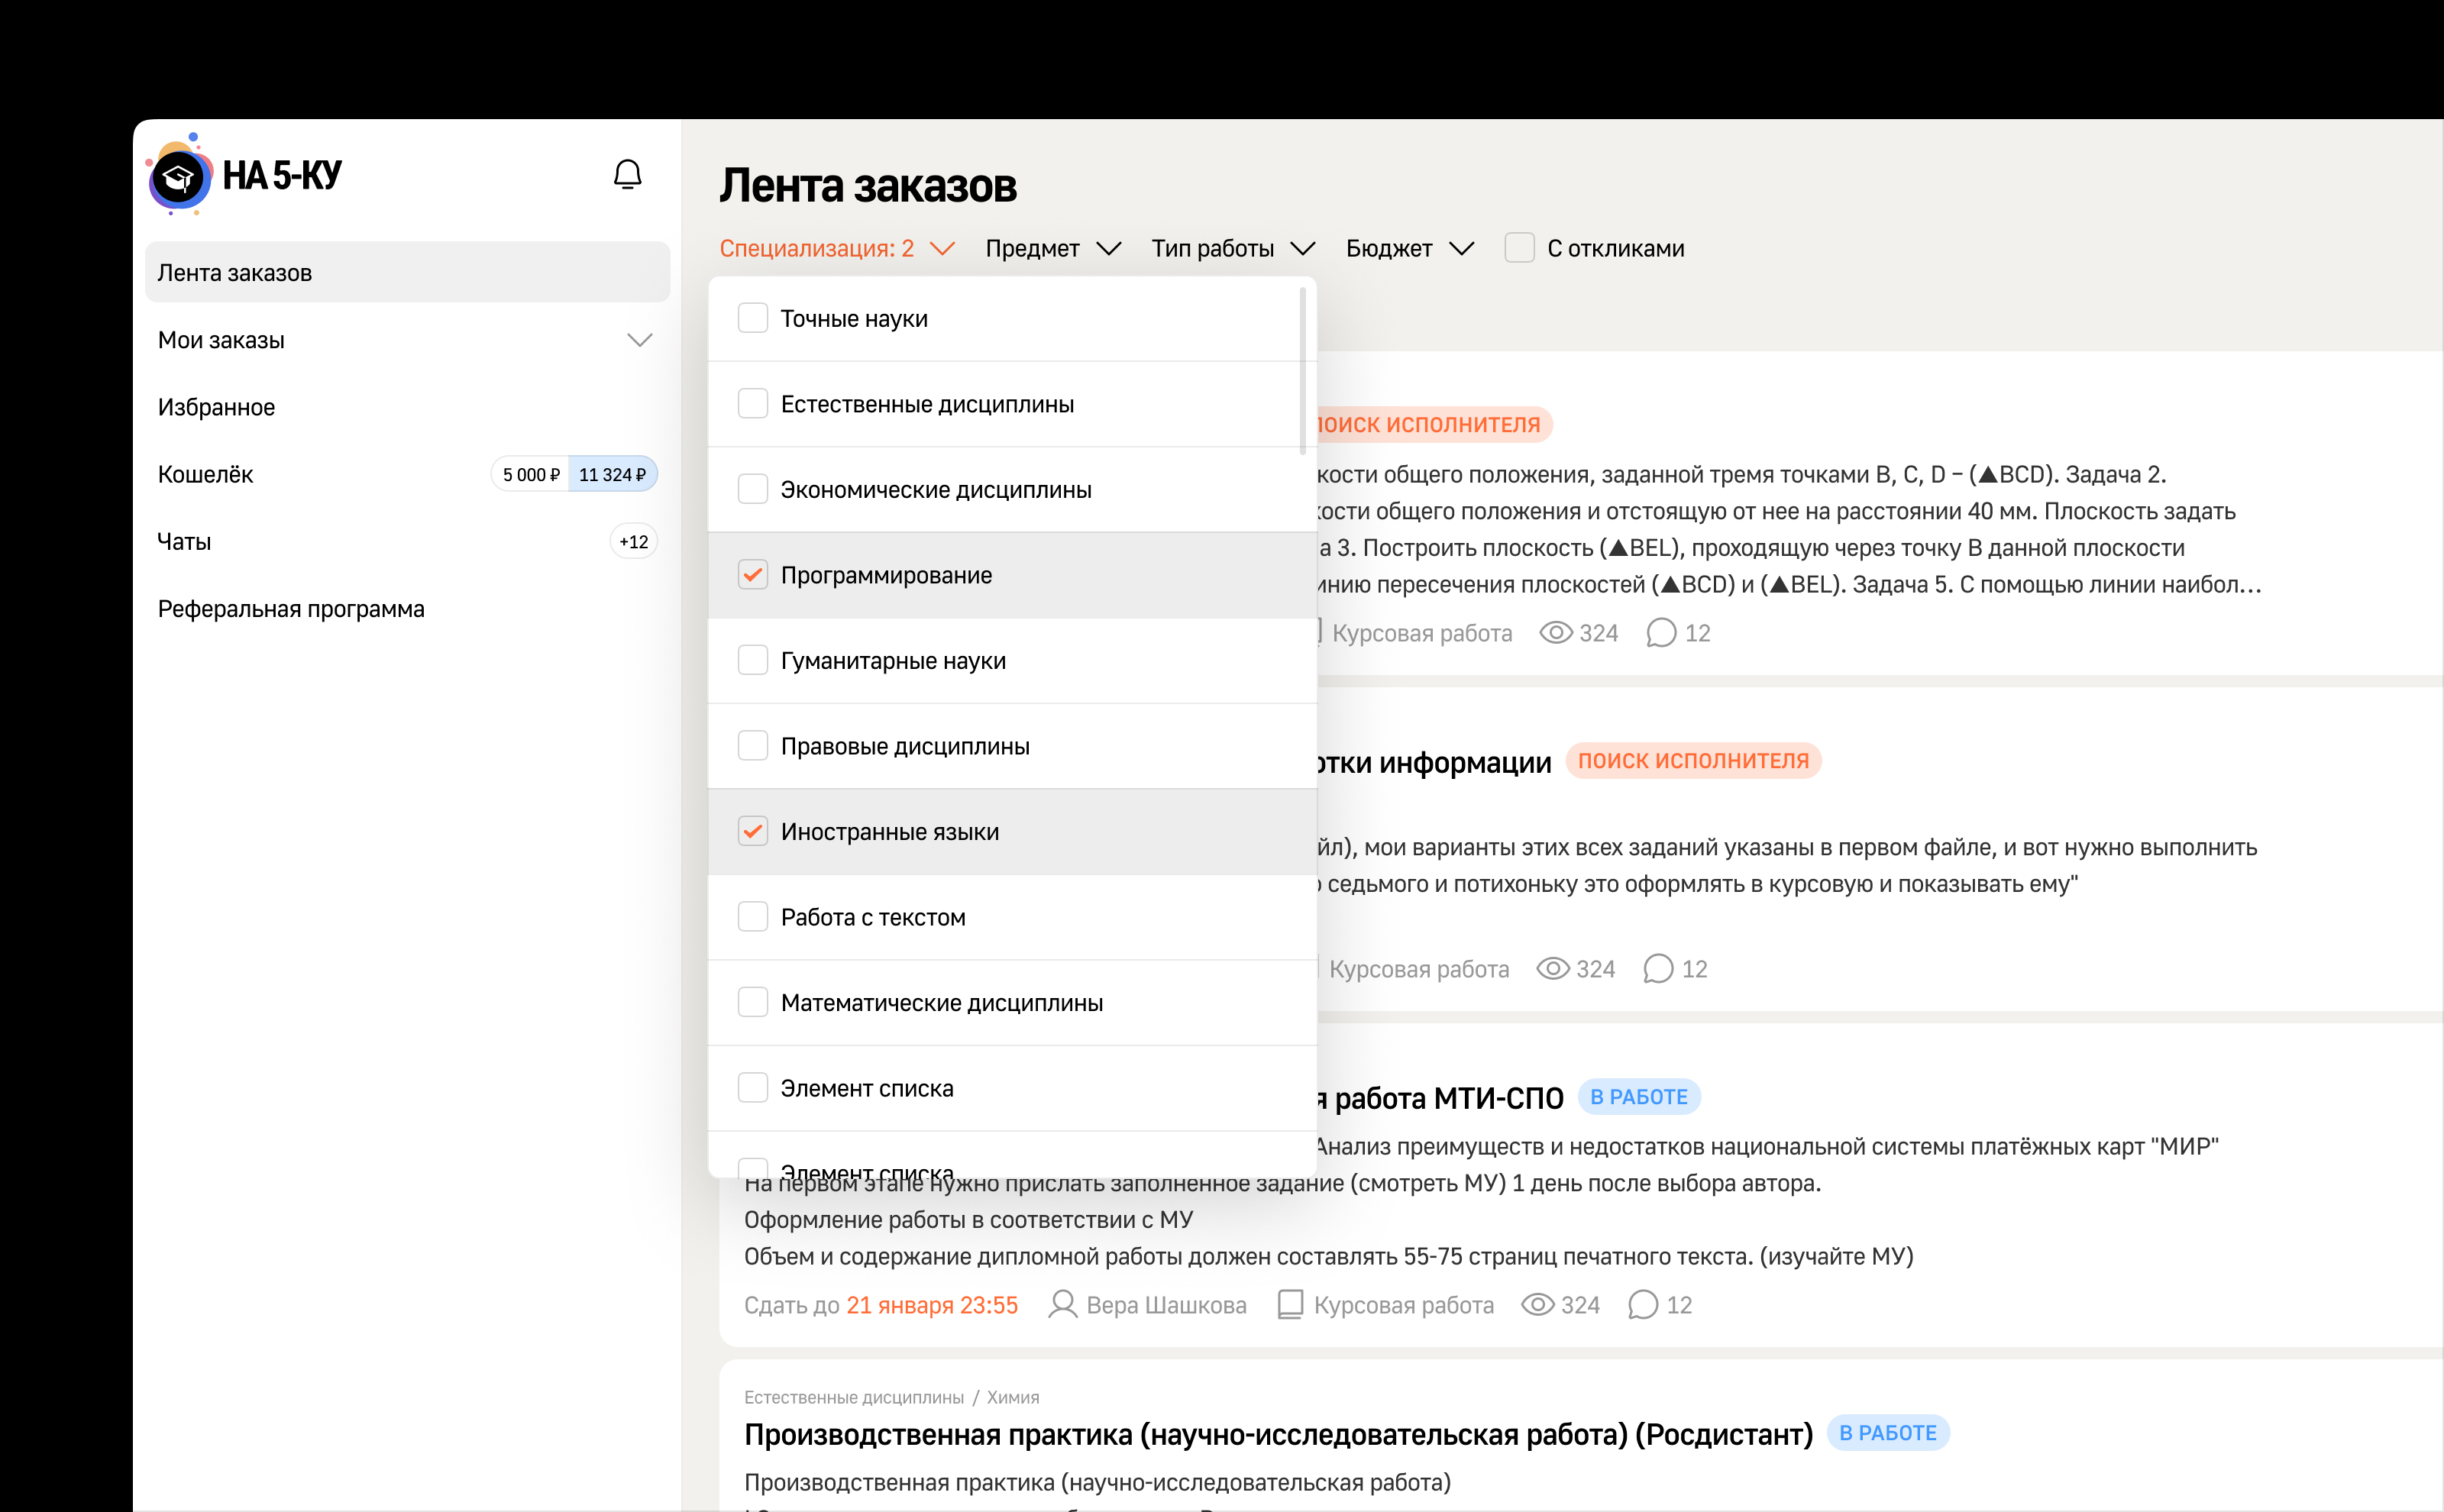Click the +12 chats counter badge
Screen dimensions: 2444x1512
(x=633, y=541)
